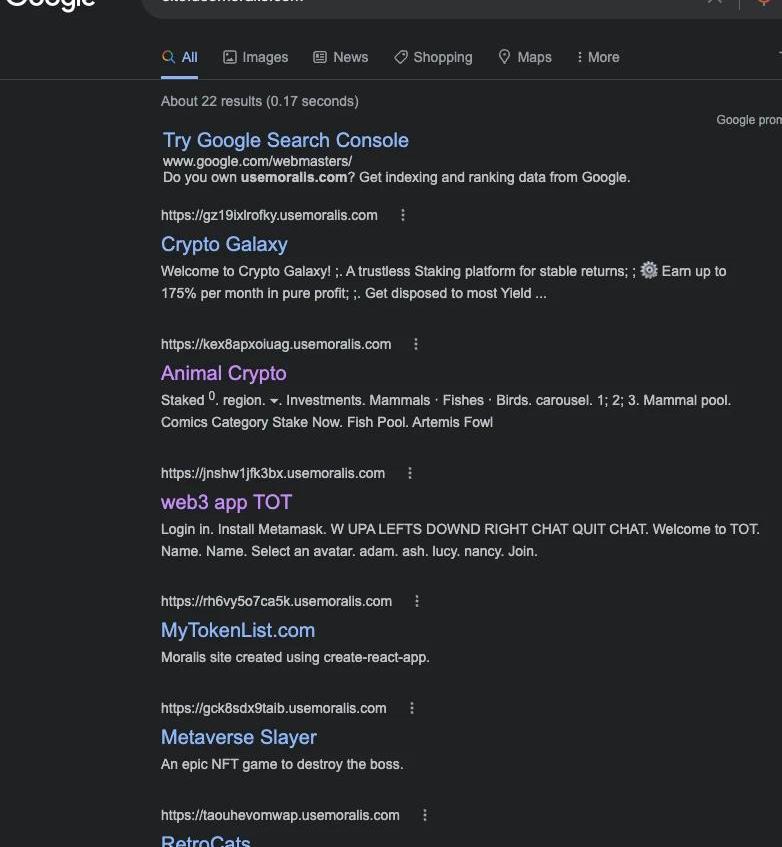The image size is (782, 847).
Task: Click the Images tab picture icon
Action: tap(230, 57)
